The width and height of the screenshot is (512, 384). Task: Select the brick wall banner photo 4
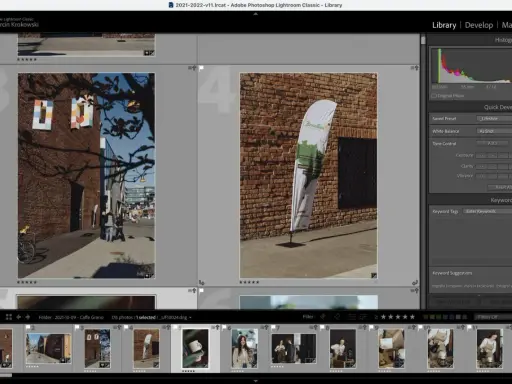pyautogui.click(x=308, y=176)
